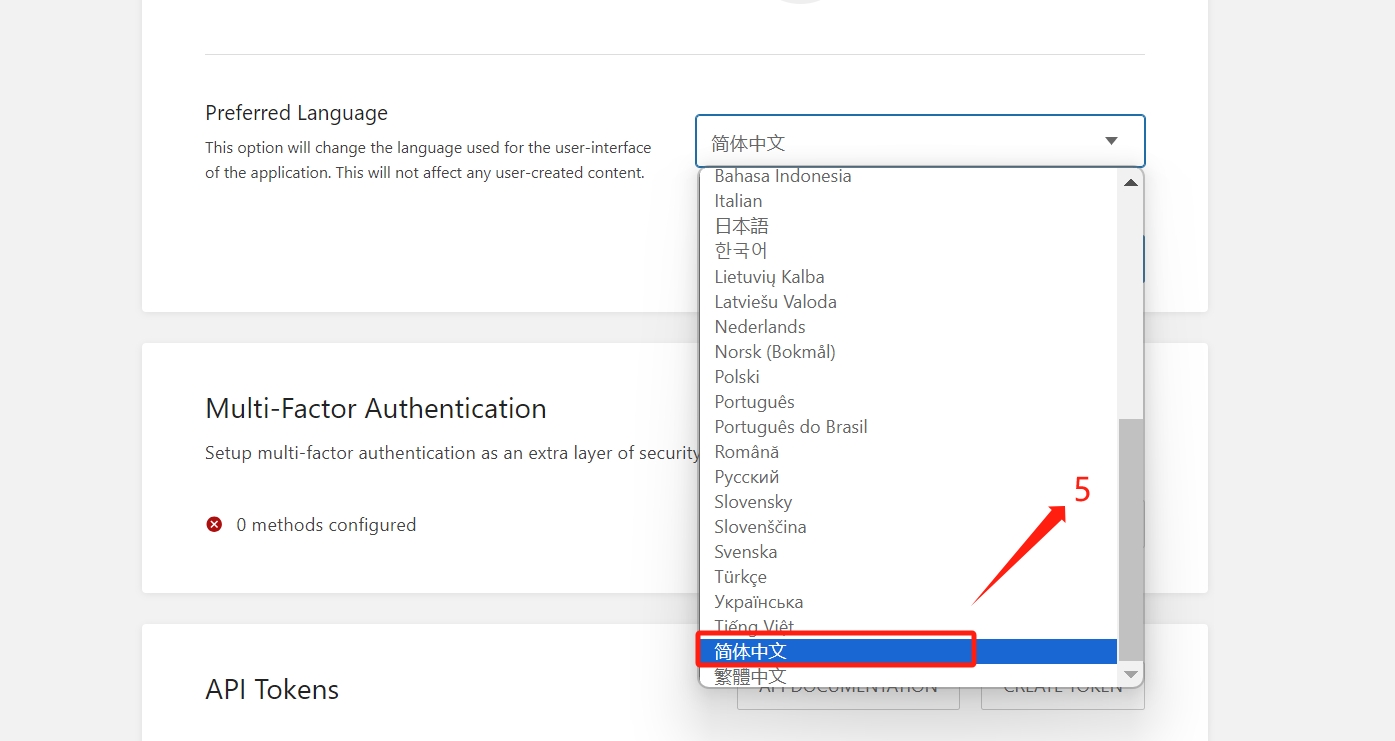Pick Slovenščina from the language list

coord(908,526)
